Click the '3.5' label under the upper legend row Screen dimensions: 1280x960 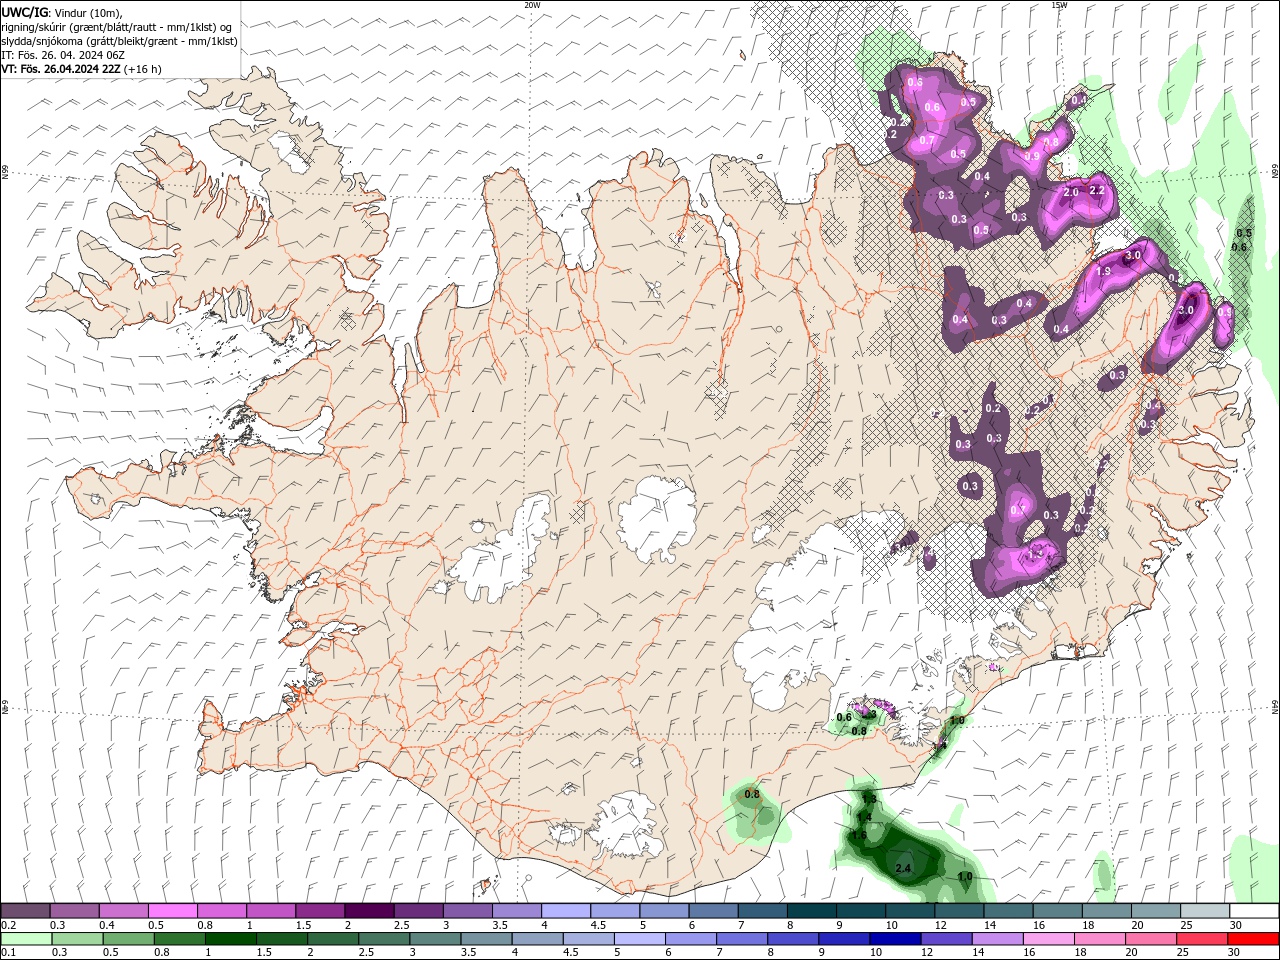[x=500, y=925]
